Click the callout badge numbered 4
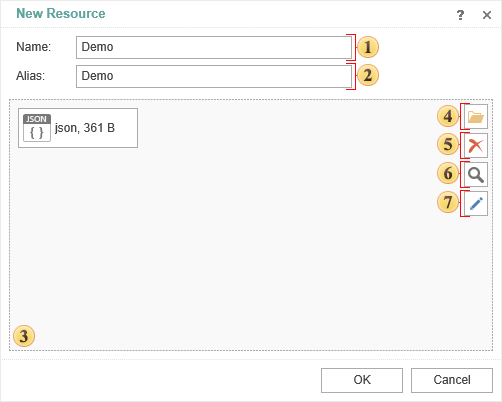 [x=448, y=116]
